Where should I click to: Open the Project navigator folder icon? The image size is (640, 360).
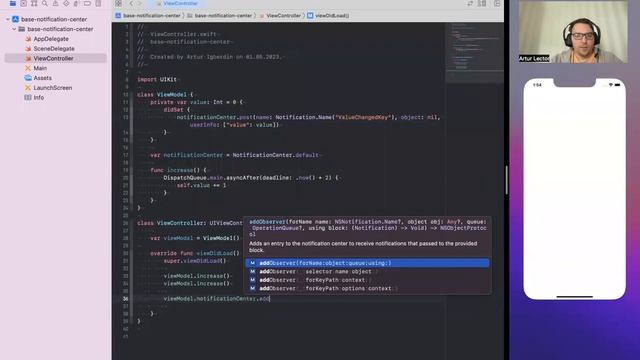click(x=13, y=3)
